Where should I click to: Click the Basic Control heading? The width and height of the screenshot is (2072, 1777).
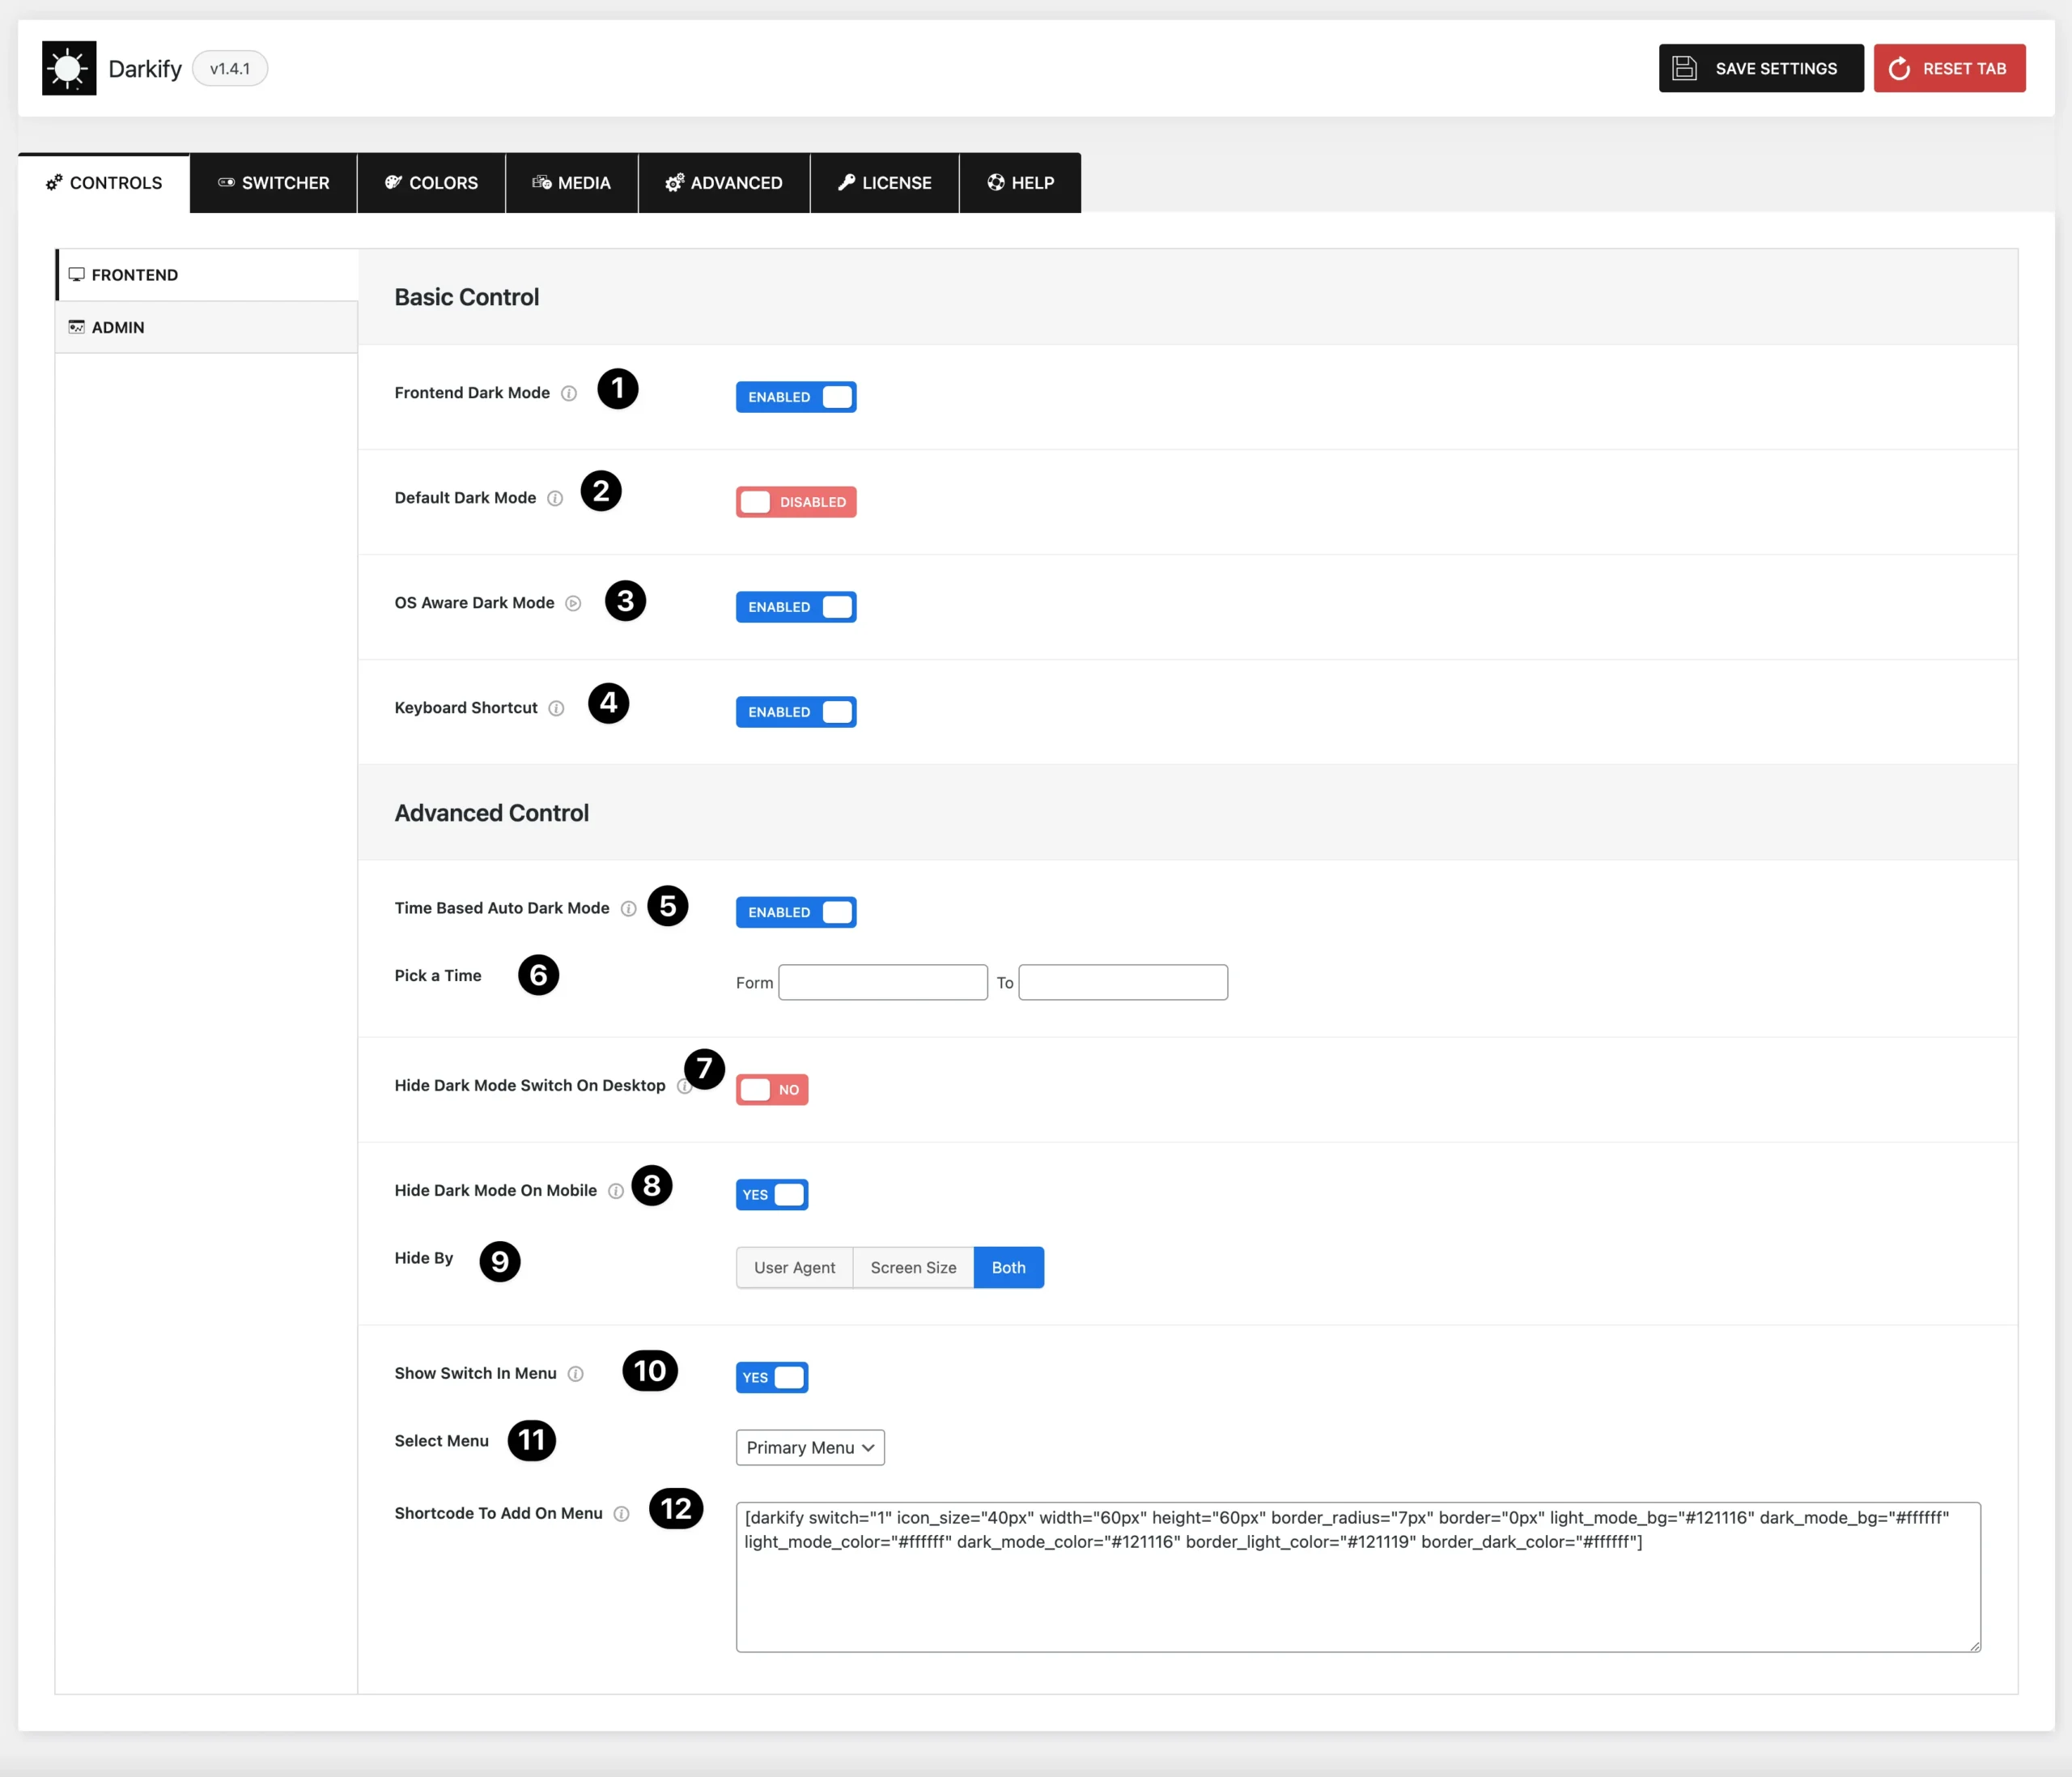click(467, 297)
